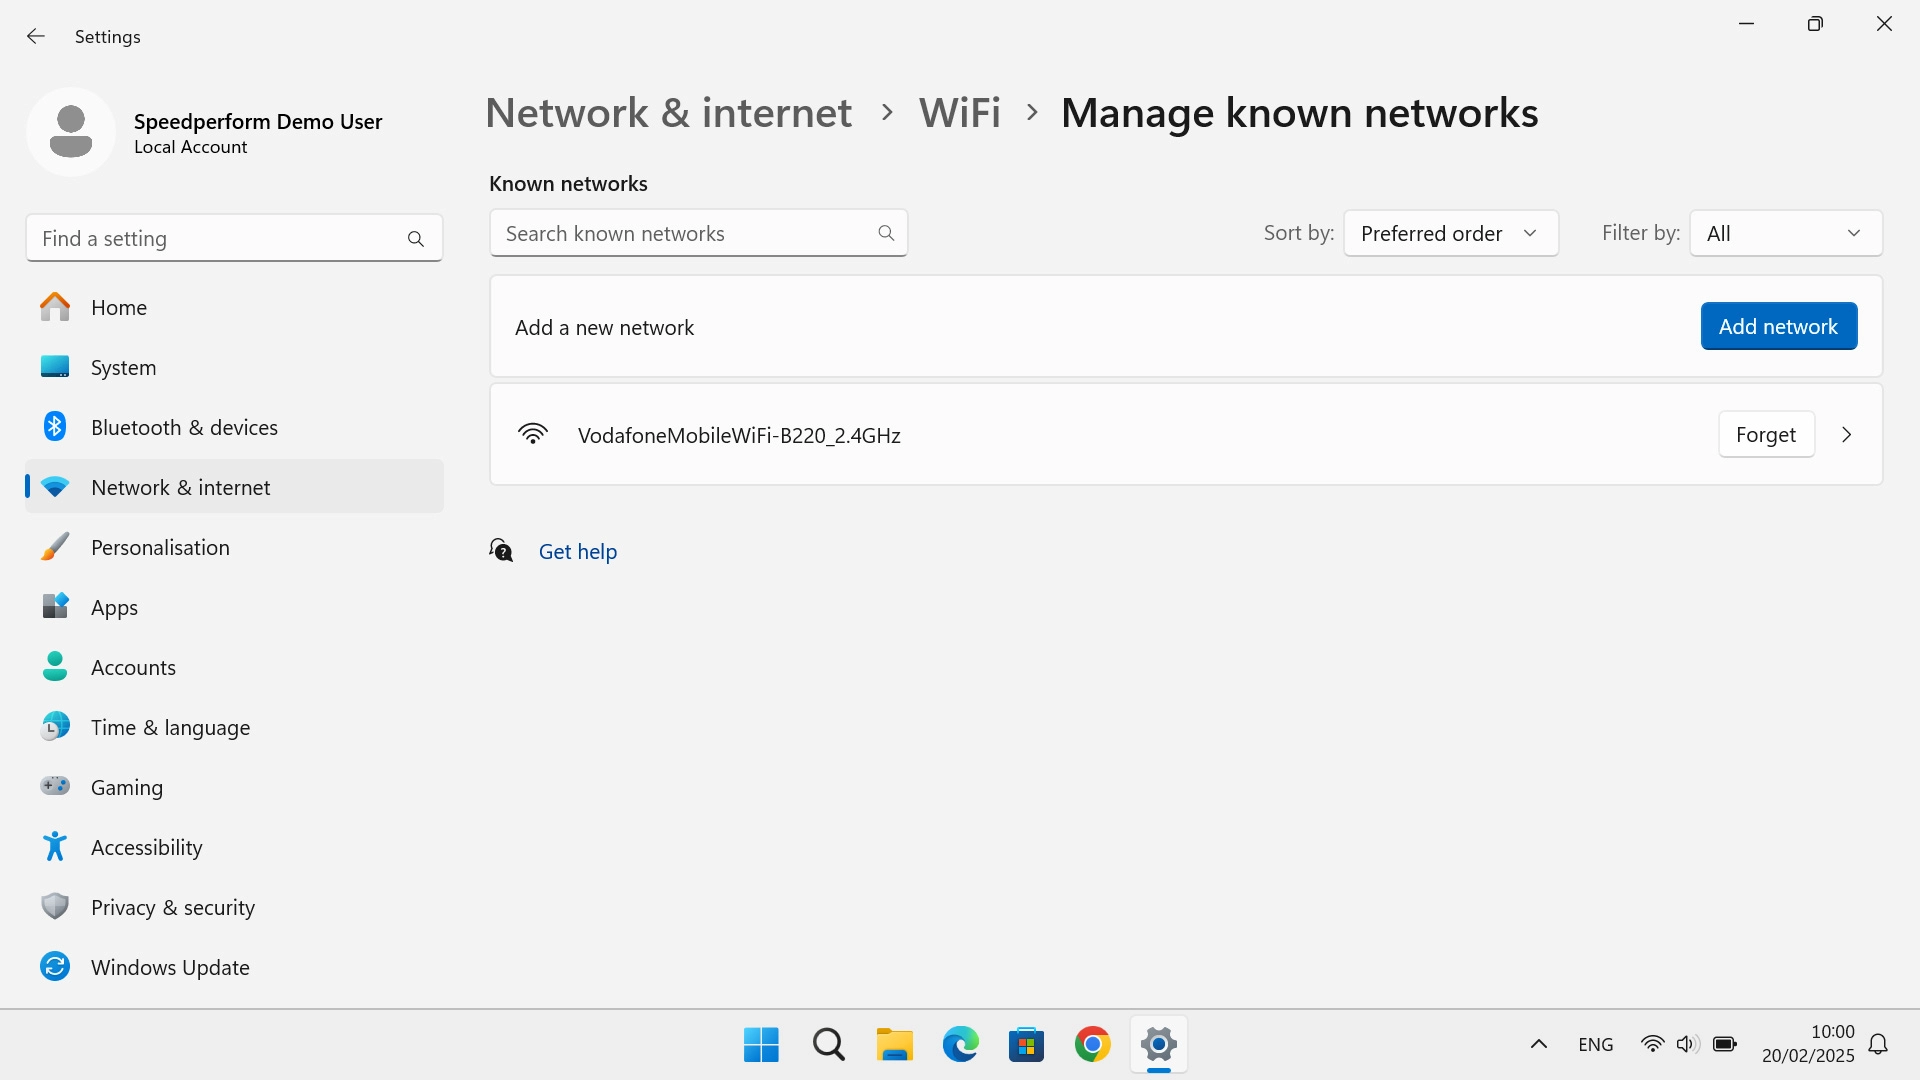Open the Microsoft Store taskbar icon
The height and width of the screenshot is (1080, 1920).
pos(1027,1044)
